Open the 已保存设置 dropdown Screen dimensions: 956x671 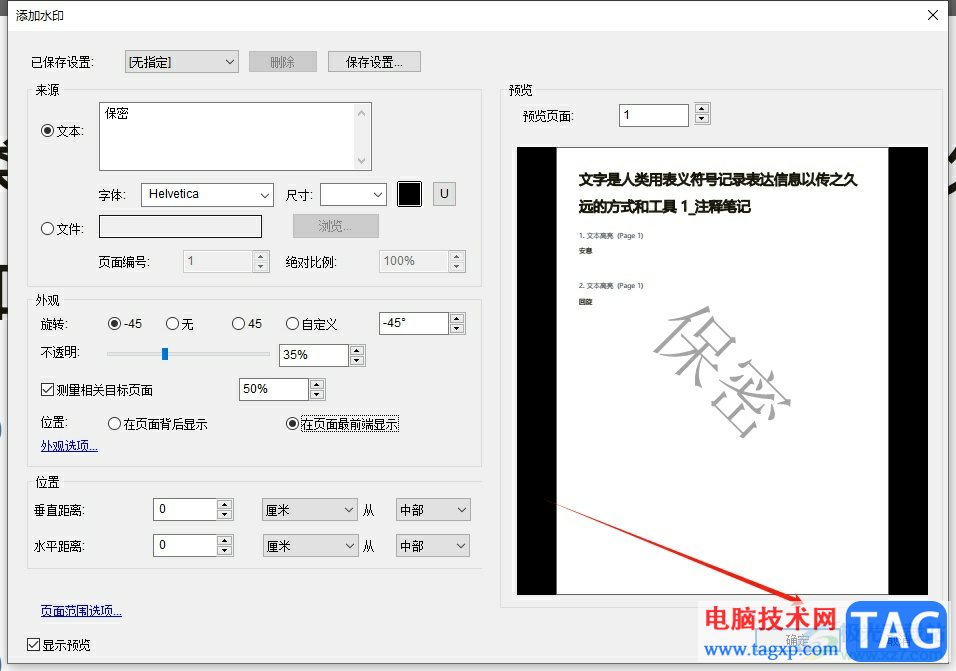[182, 62]
